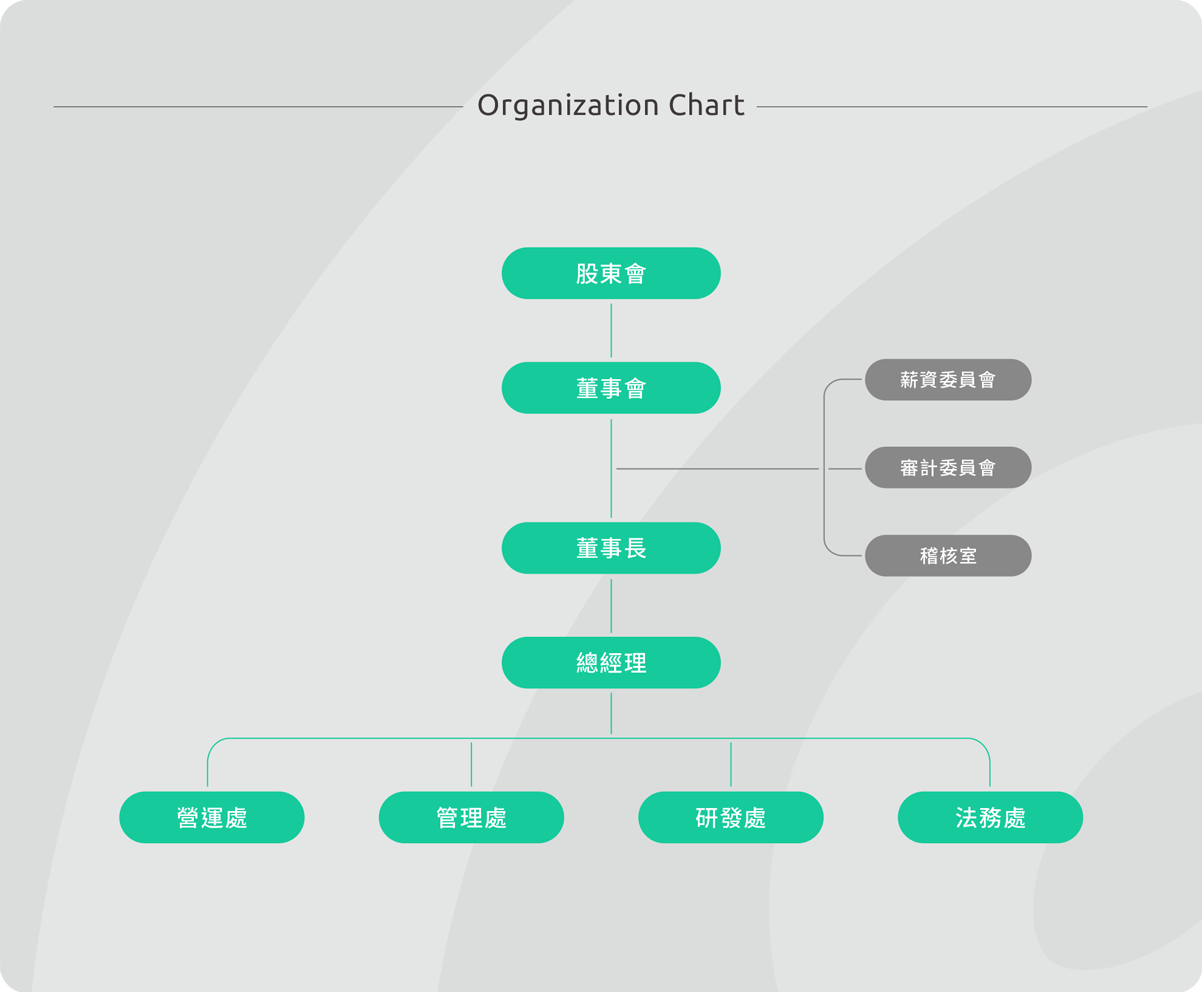Screen dimensions: 1202x992
Task: Click the 法務處 department box
Action: pos(990,818)
